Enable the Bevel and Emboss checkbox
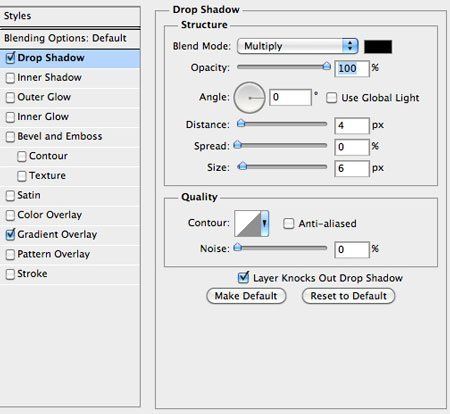450x414 pixels. click(x=10, y=137)
